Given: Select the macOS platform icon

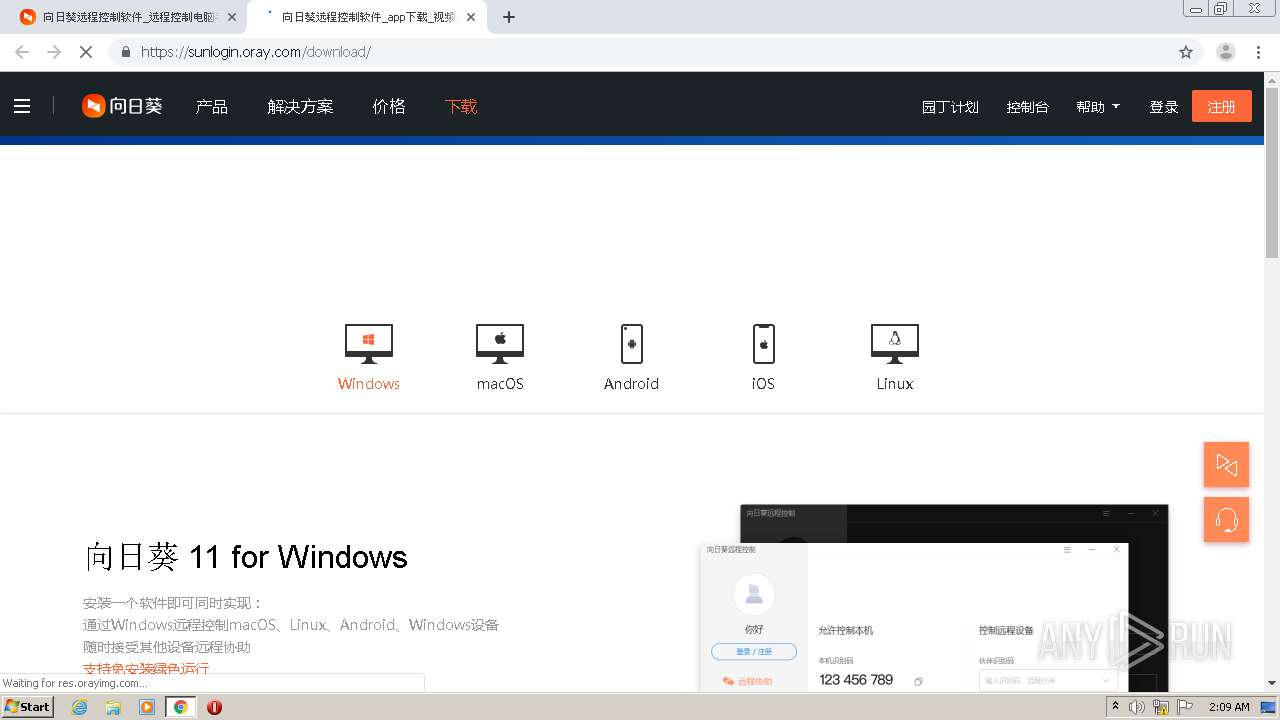Looking at the screenshot, I should 500,344.
